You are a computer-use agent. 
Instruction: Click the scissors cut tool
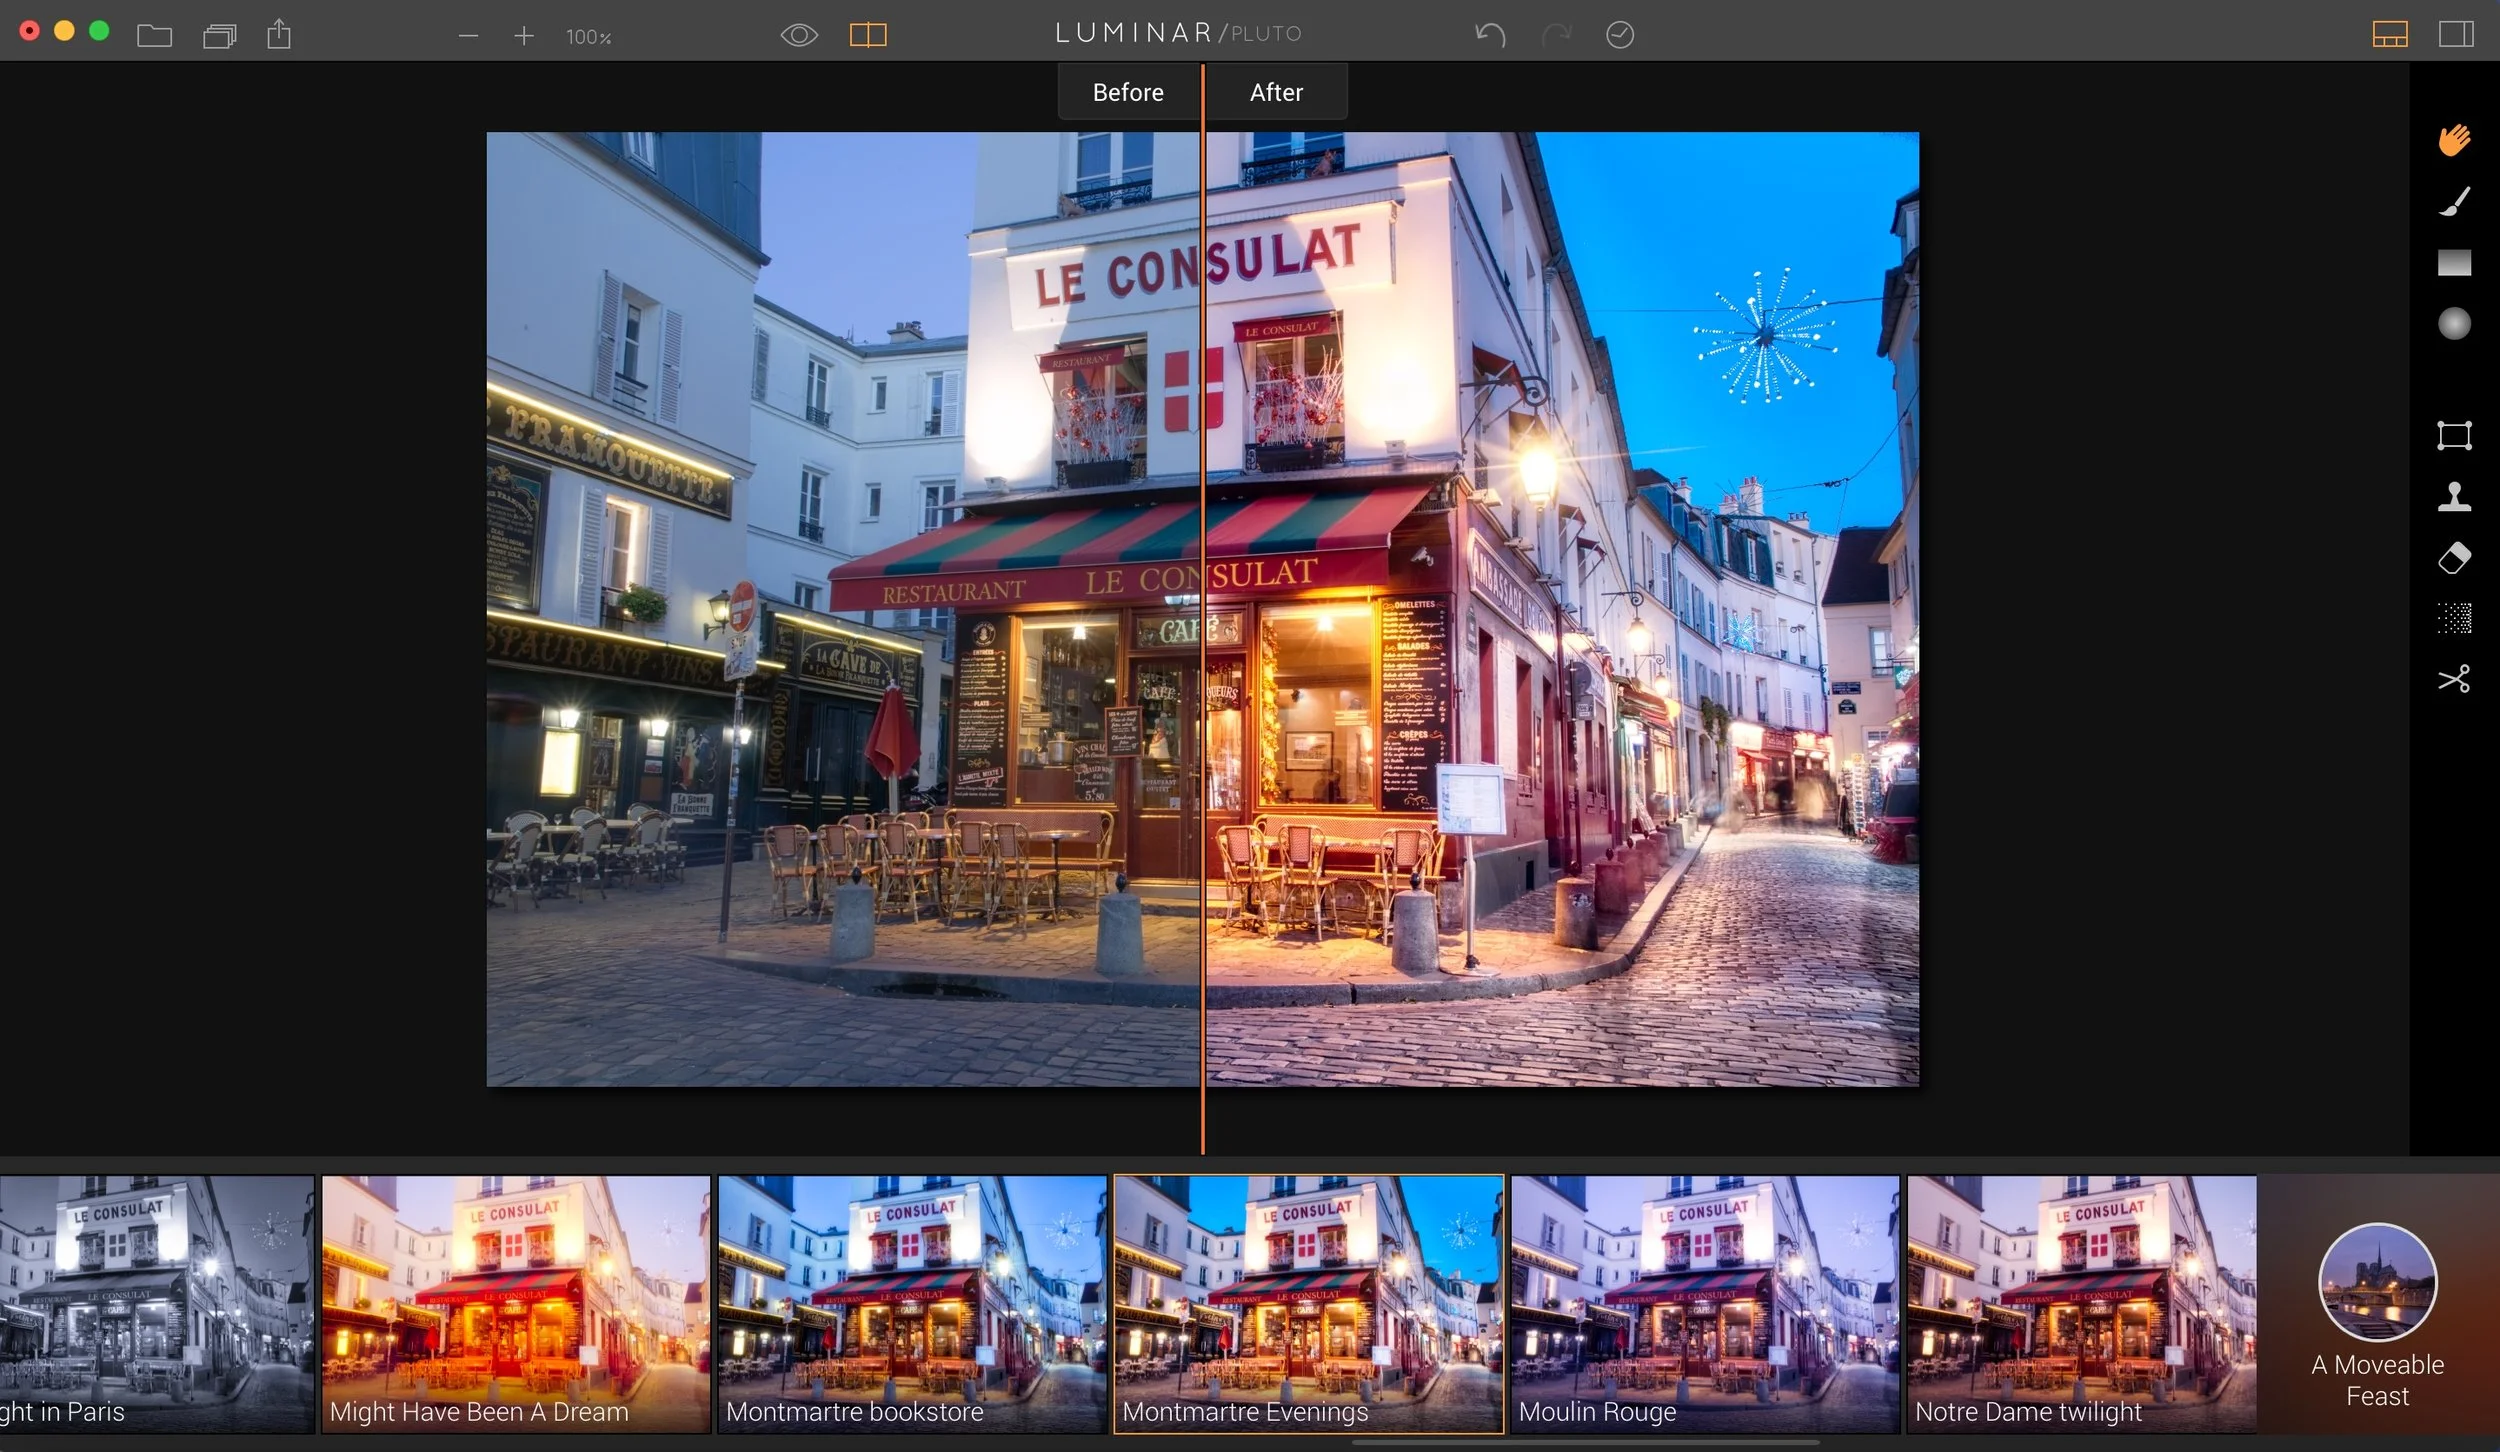pyautogui.click(x=2454, y=679)
